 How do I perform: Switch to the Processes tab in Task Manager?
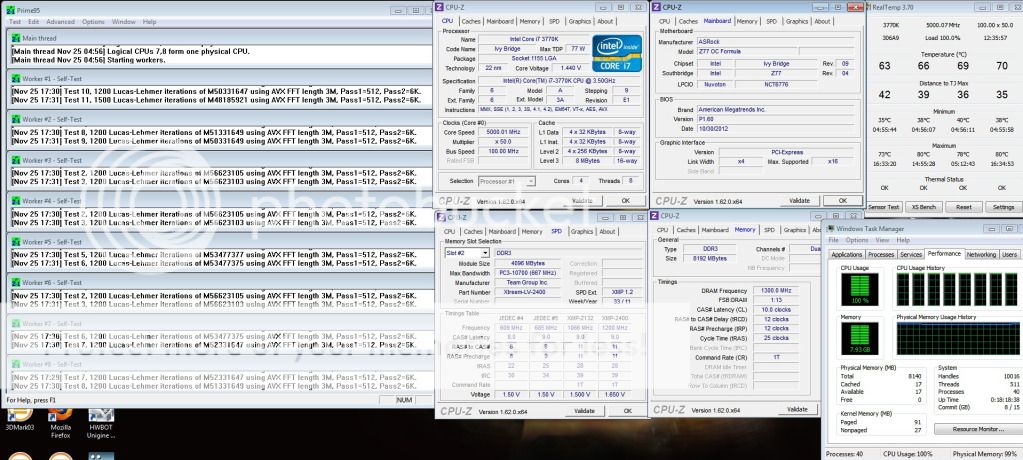pyautogui.click(x=881, y=254)
